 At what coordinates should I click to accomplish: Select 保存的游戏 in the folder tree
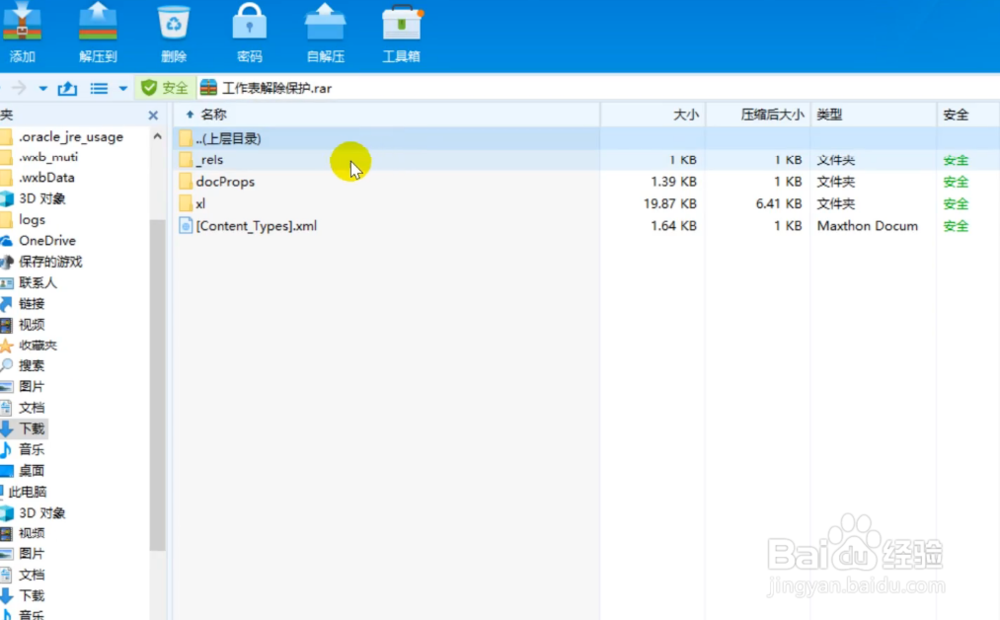coord(50,262)
